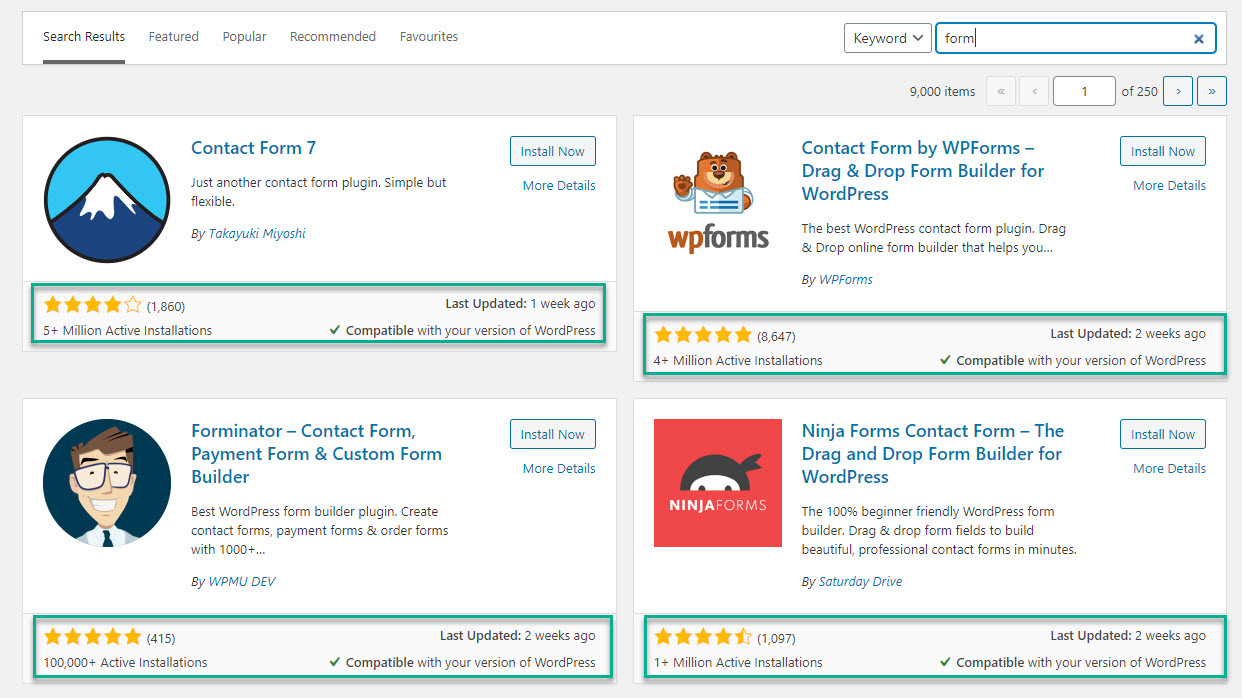Open More Details for Ninja Forms
This screenshot has width=1242, height=698.
1169,468
